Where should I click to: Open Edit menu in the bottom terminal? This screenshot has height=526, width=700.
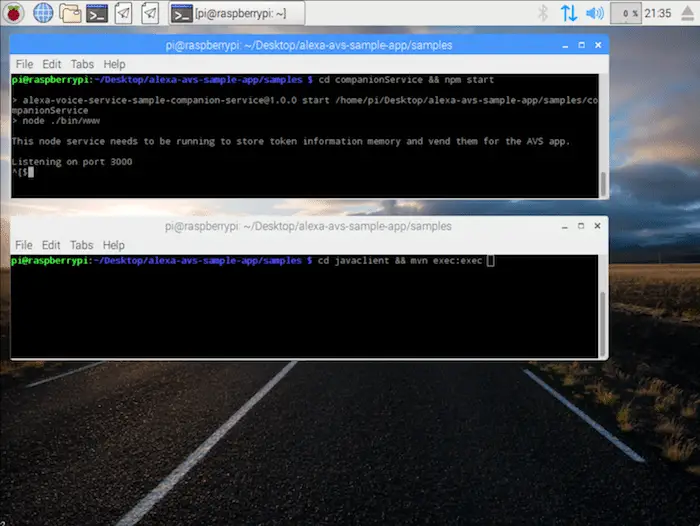pos(51,245)
